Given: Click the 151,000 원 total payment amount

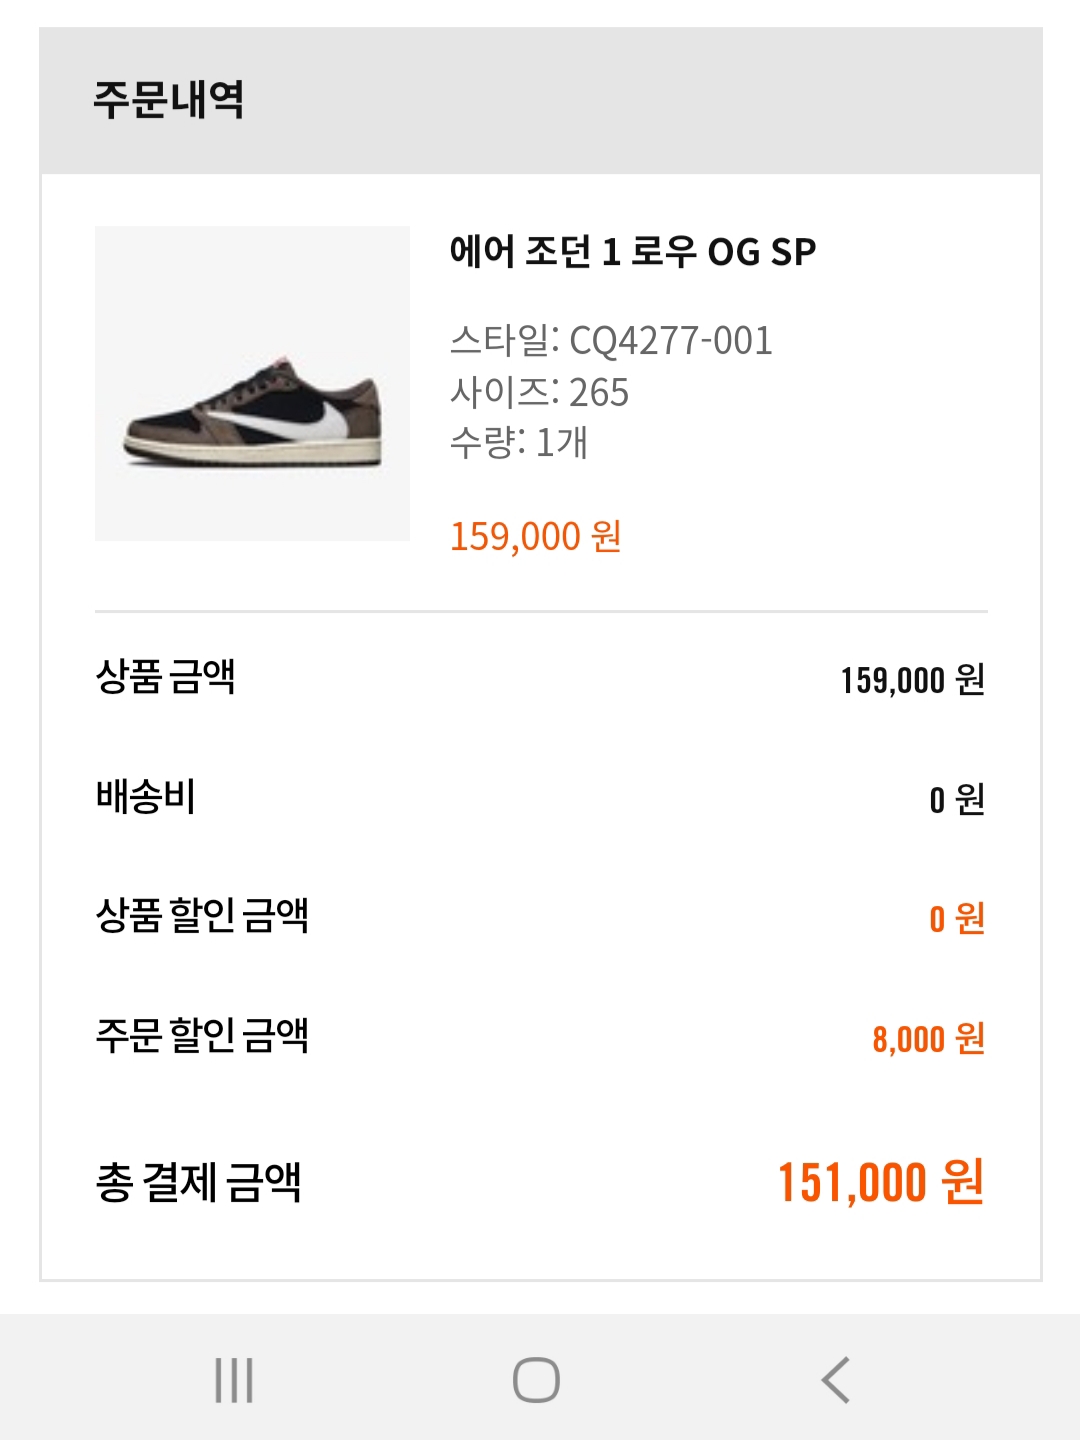Looking at the screenshot, I should point(880,1183).
